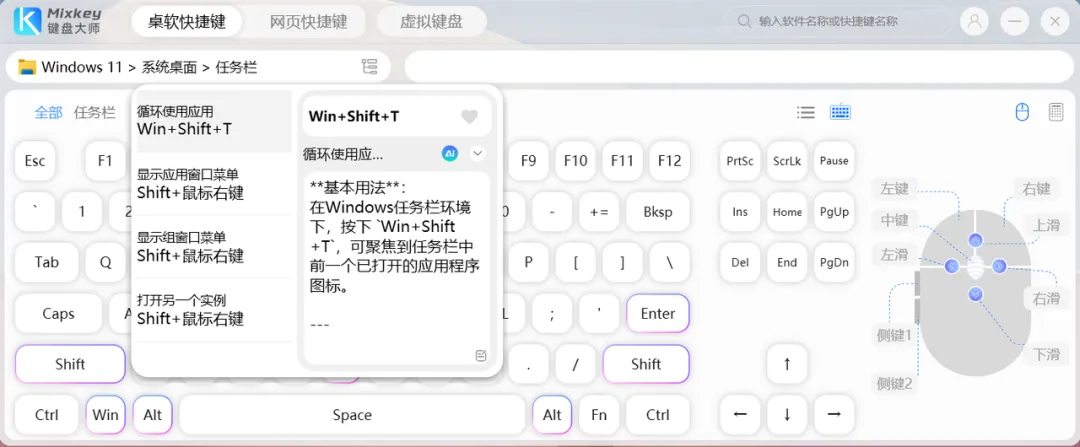Click the ScrLk key

pyautogui.click(x=787, y=160)
